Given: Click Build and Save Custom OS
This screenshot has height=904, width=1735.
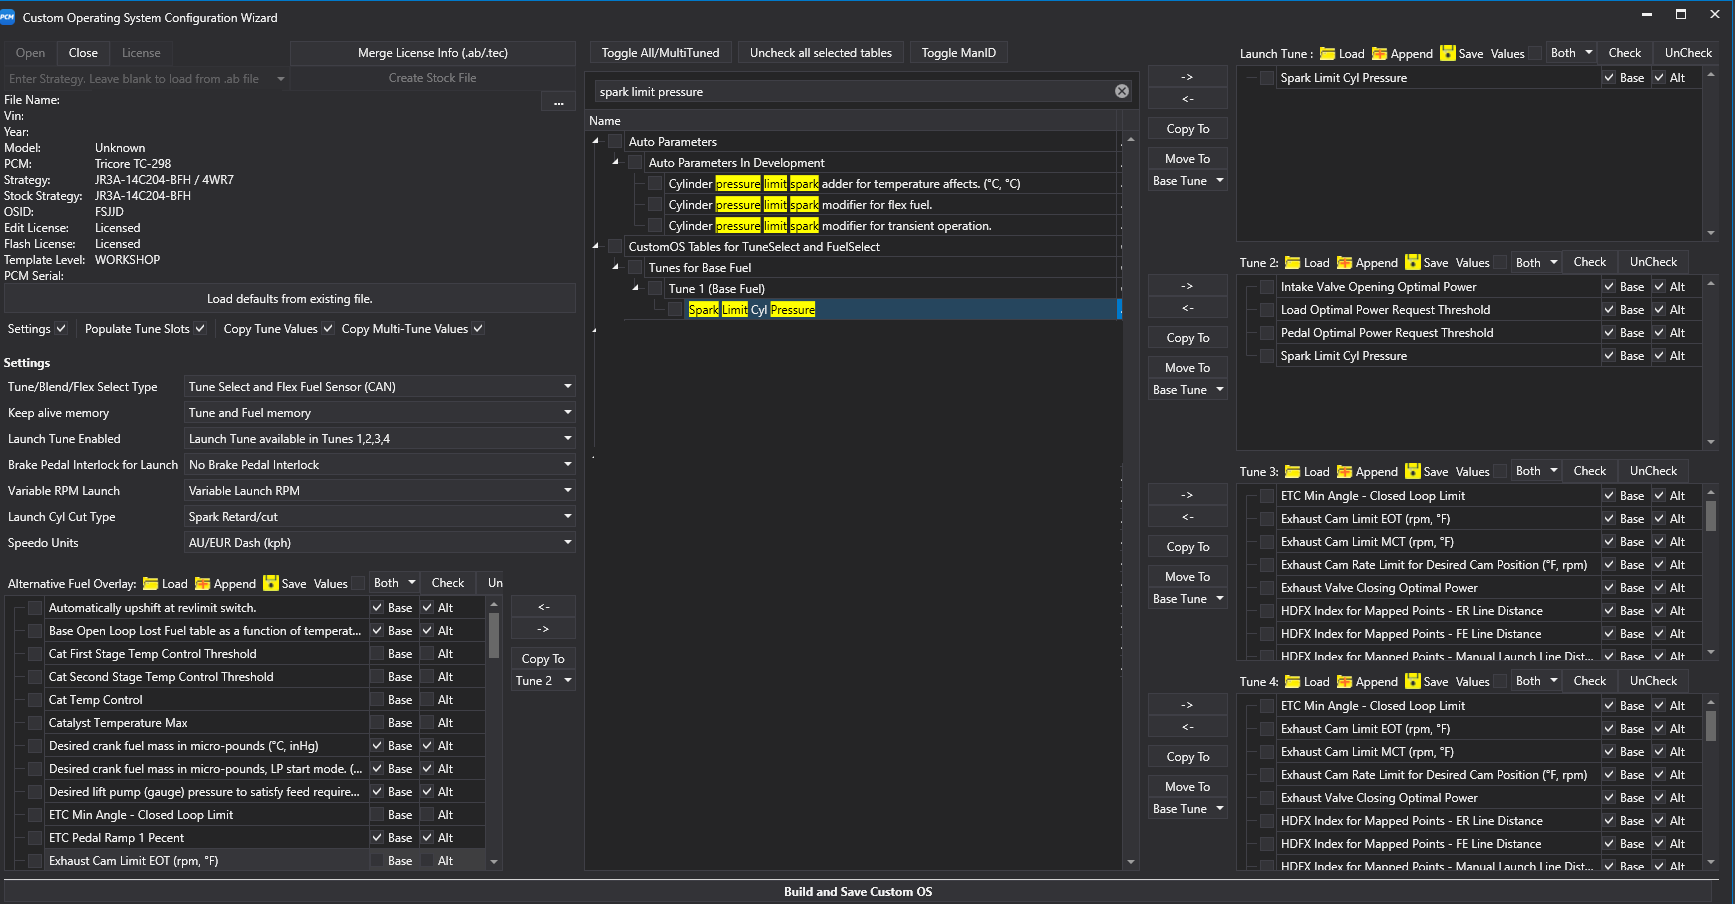Looking at the screenshot, I should point(858,892).
